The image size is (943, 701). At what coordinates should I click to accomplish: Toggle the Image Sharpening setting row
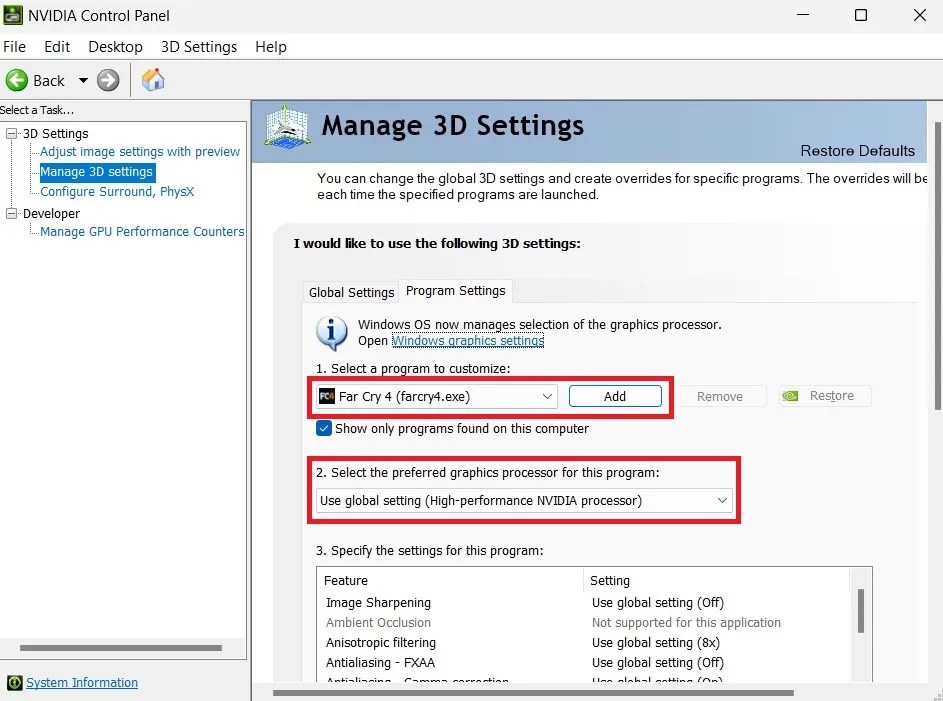(x=377, y=602)
